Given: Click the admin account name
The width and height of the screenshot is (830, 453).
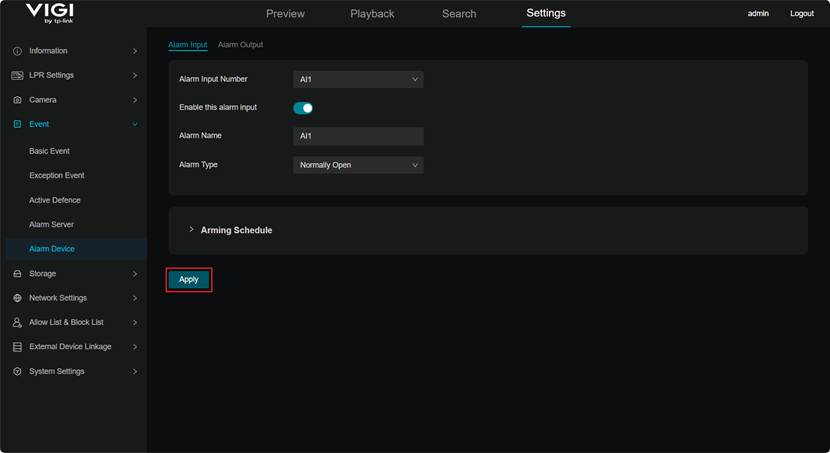Looking at the screenshot, I should pyautogui.click(x=758, y=14).
